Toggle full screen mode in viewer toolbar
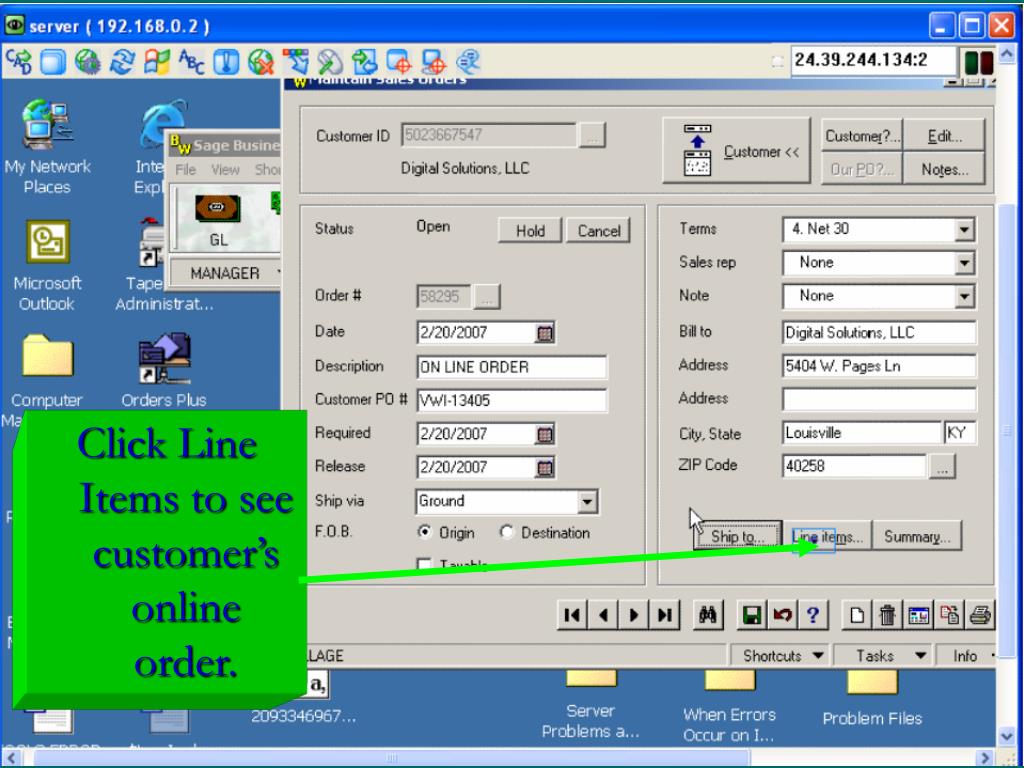 [53, 62]
